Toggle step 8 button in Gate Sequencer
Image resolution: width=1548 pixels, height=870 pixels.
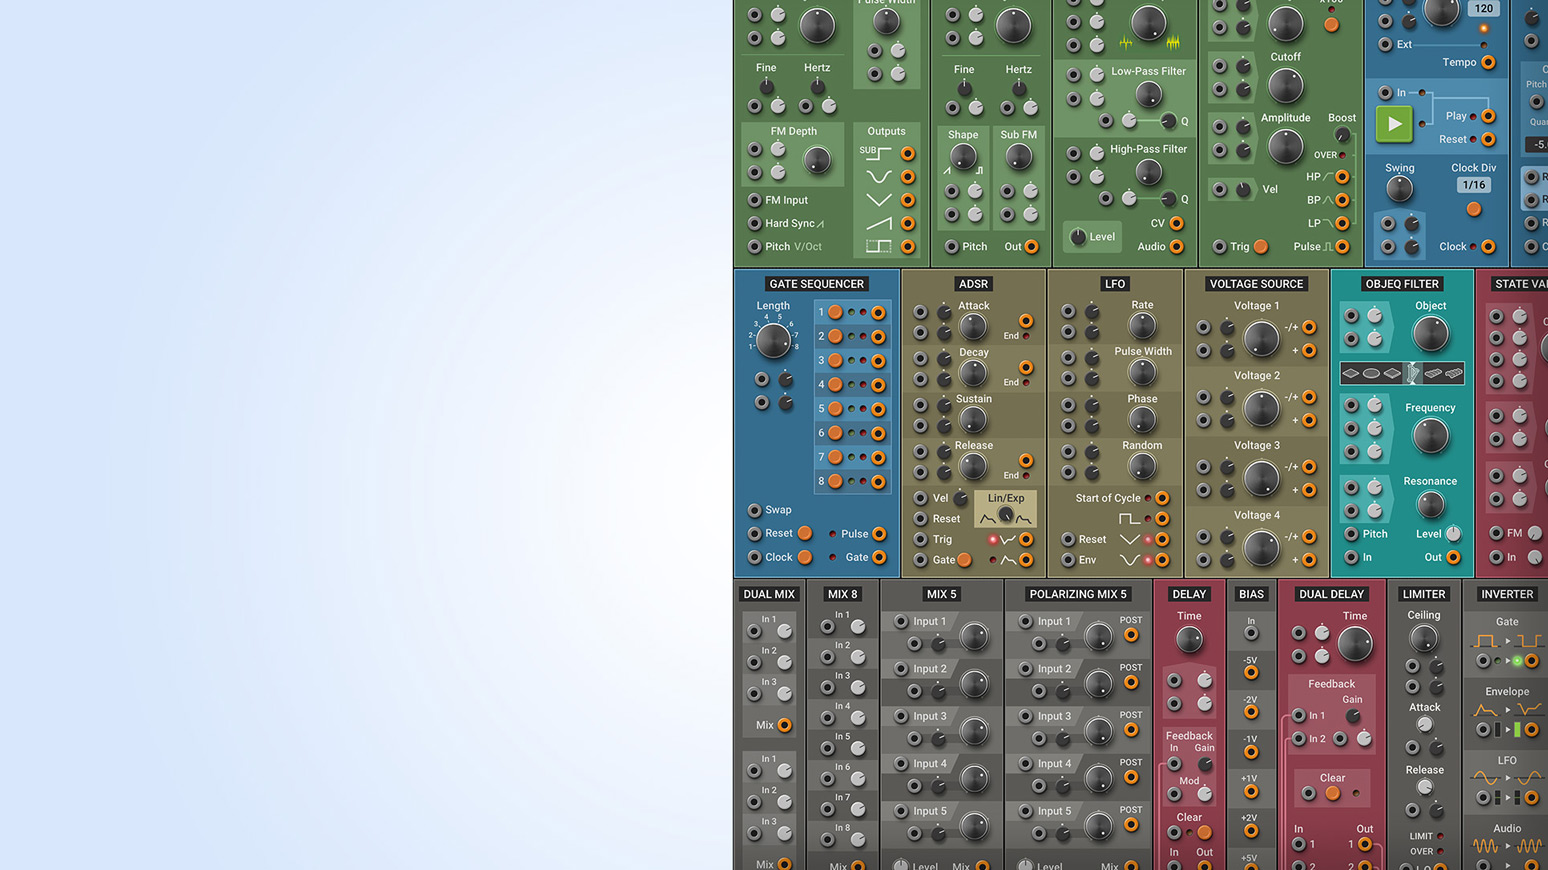coord(835,481)
